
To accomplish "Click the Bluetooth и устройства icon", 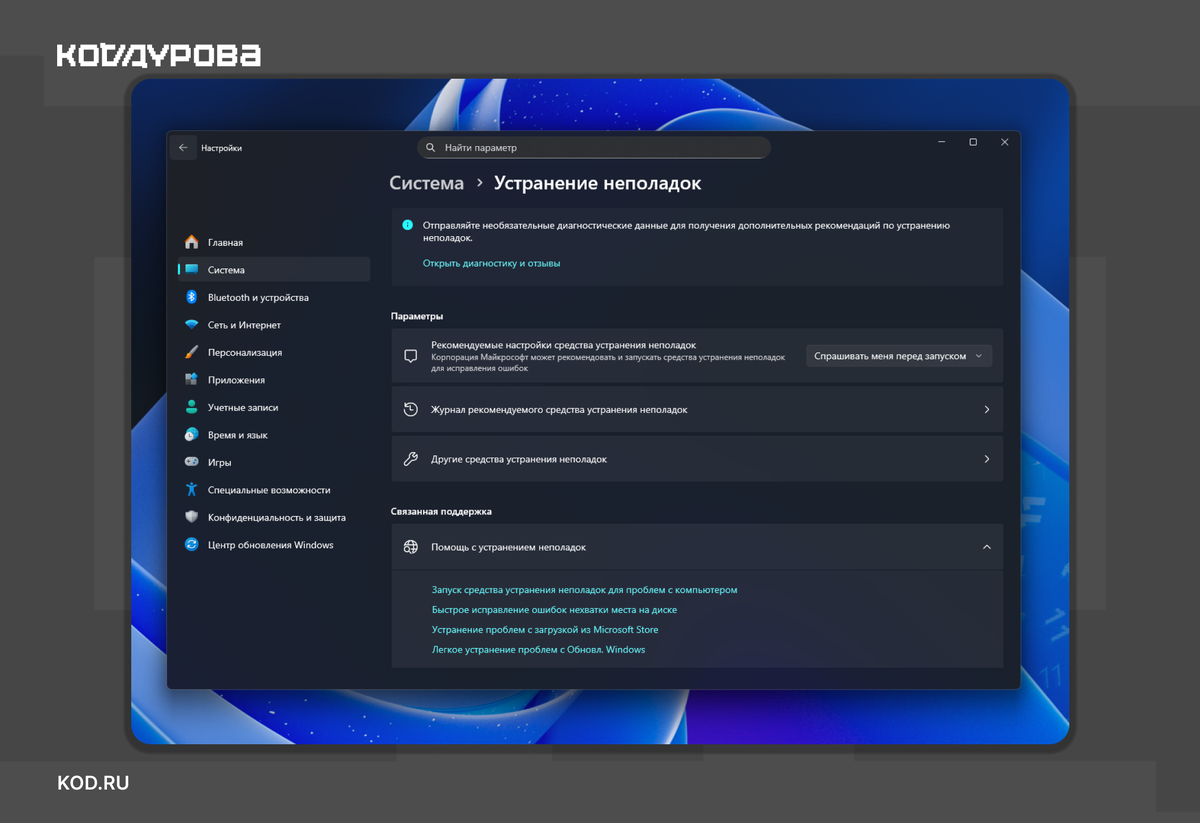I will (191, 297).
